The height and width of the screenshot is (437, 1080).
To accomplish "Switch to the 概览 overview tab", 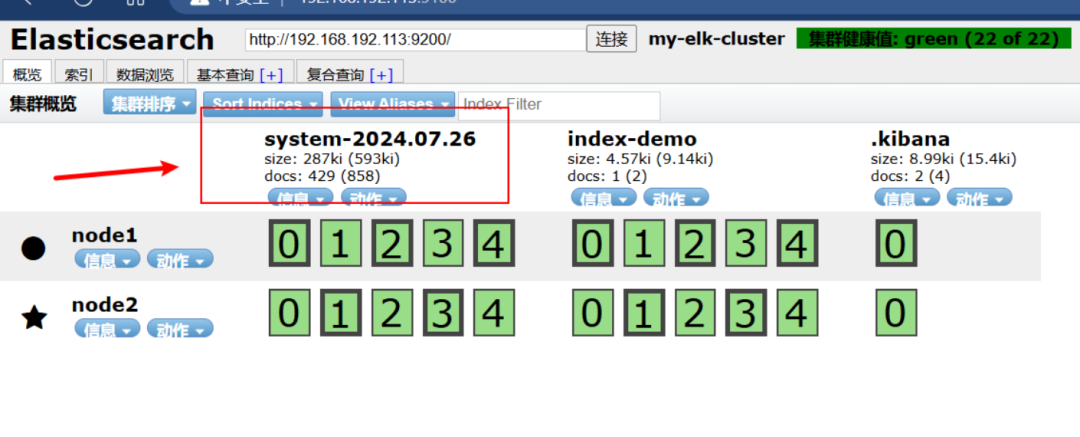I will point(27,74).
